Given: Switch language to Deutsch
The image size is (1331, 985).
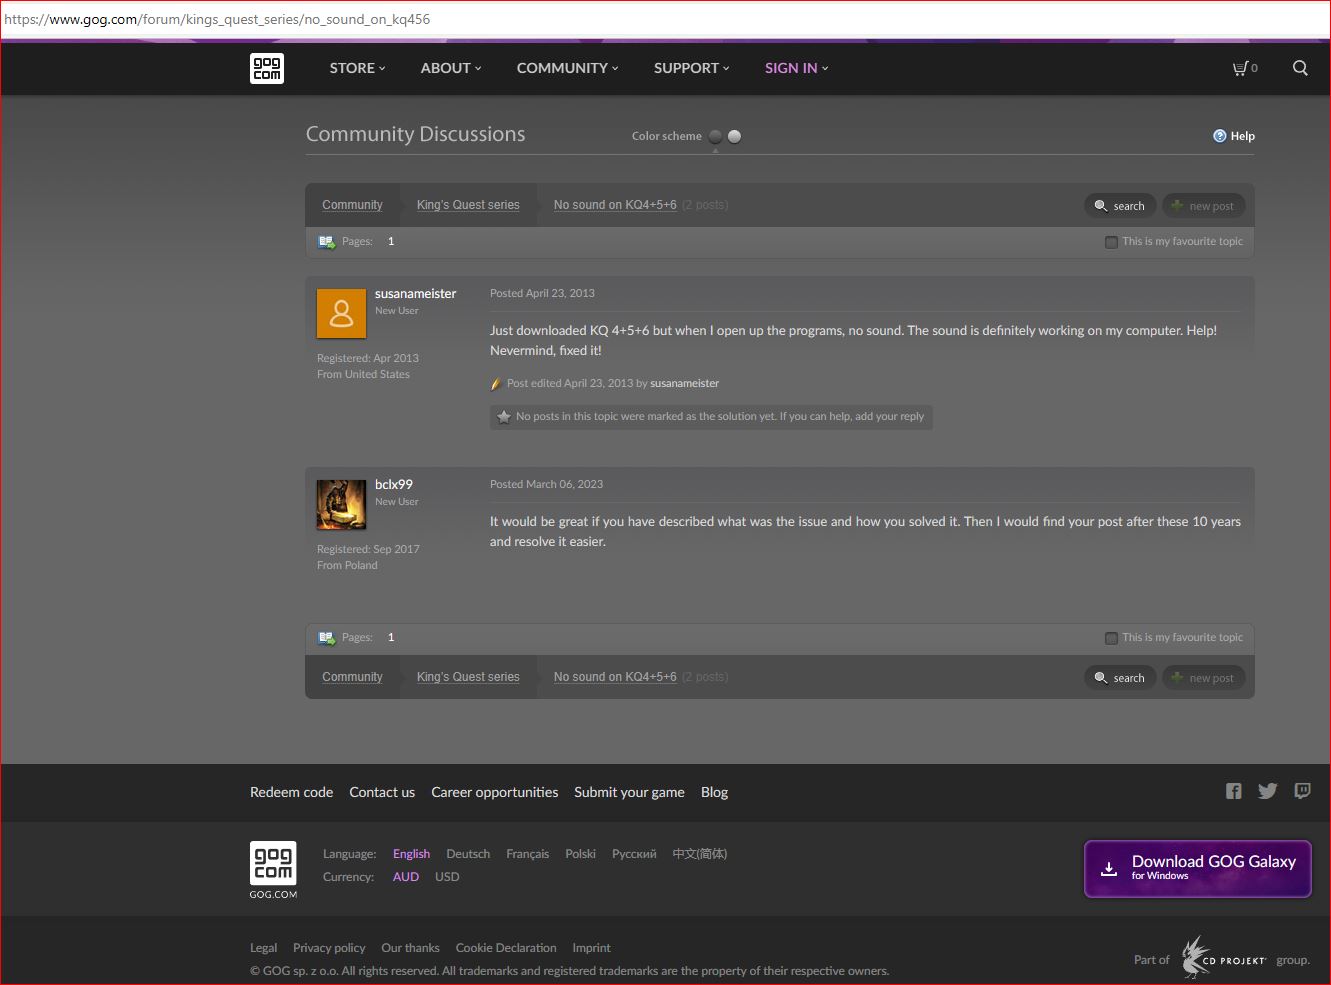Looking at the screenshot, I should [x=468, y=854].
